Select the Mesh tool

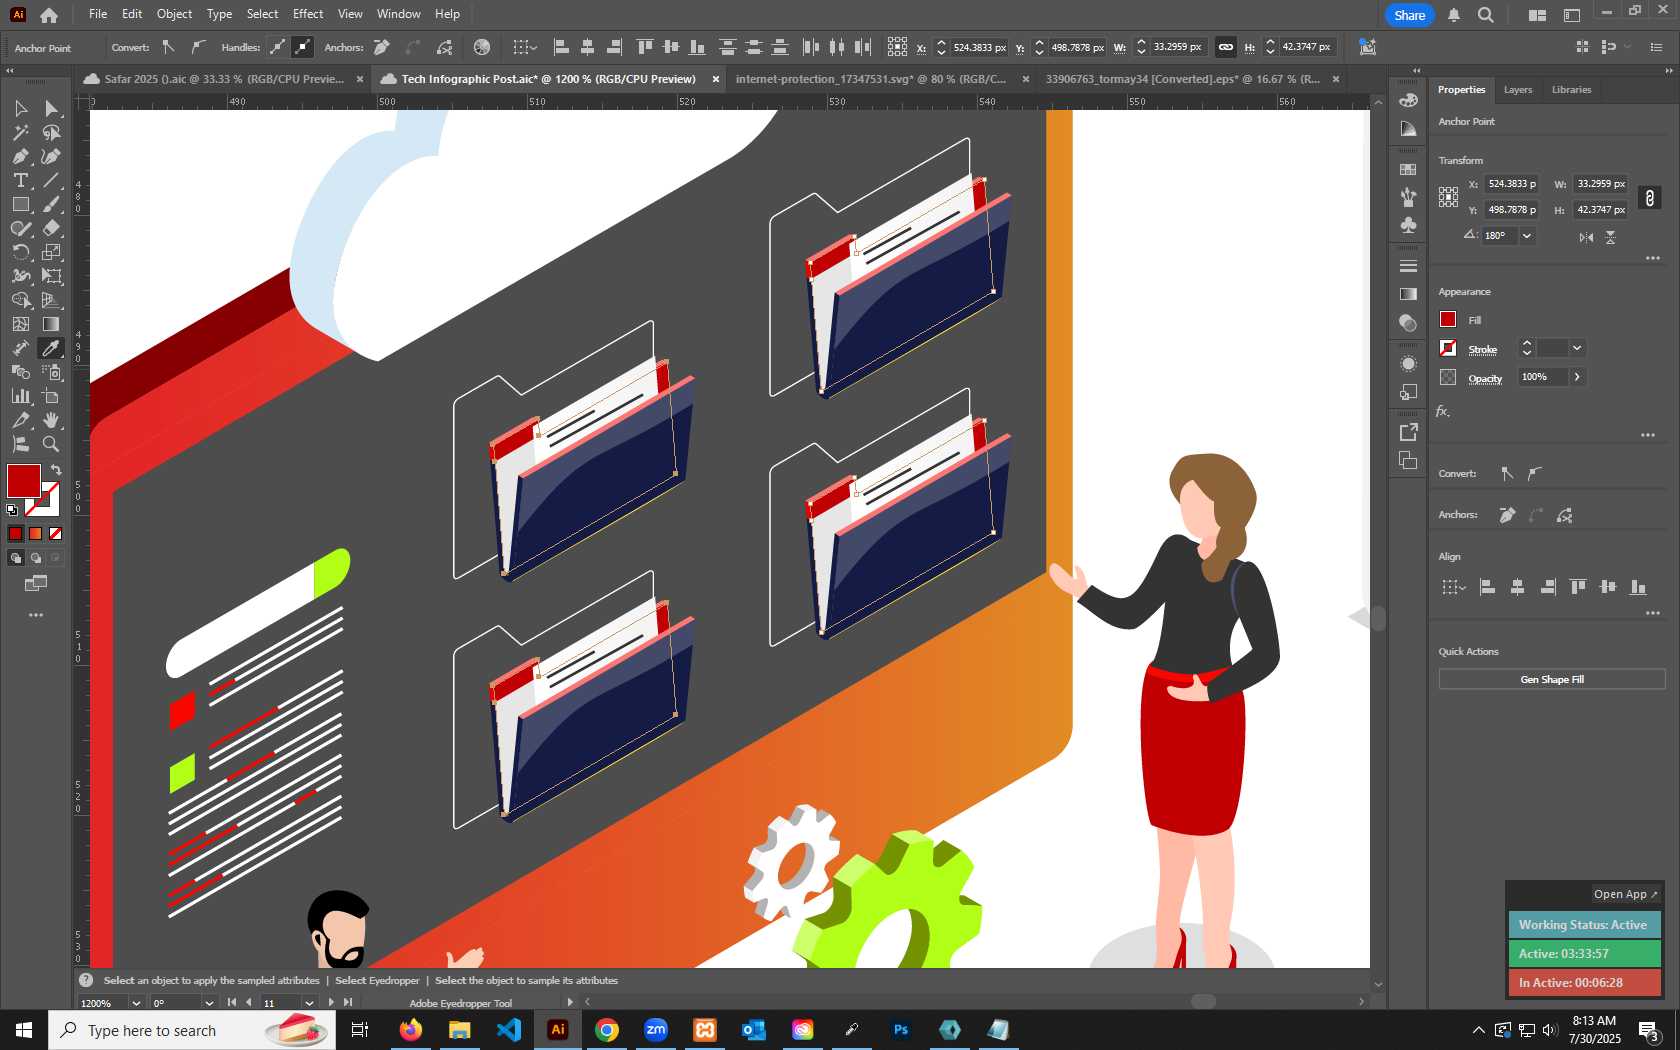click(x=20, y=324)
